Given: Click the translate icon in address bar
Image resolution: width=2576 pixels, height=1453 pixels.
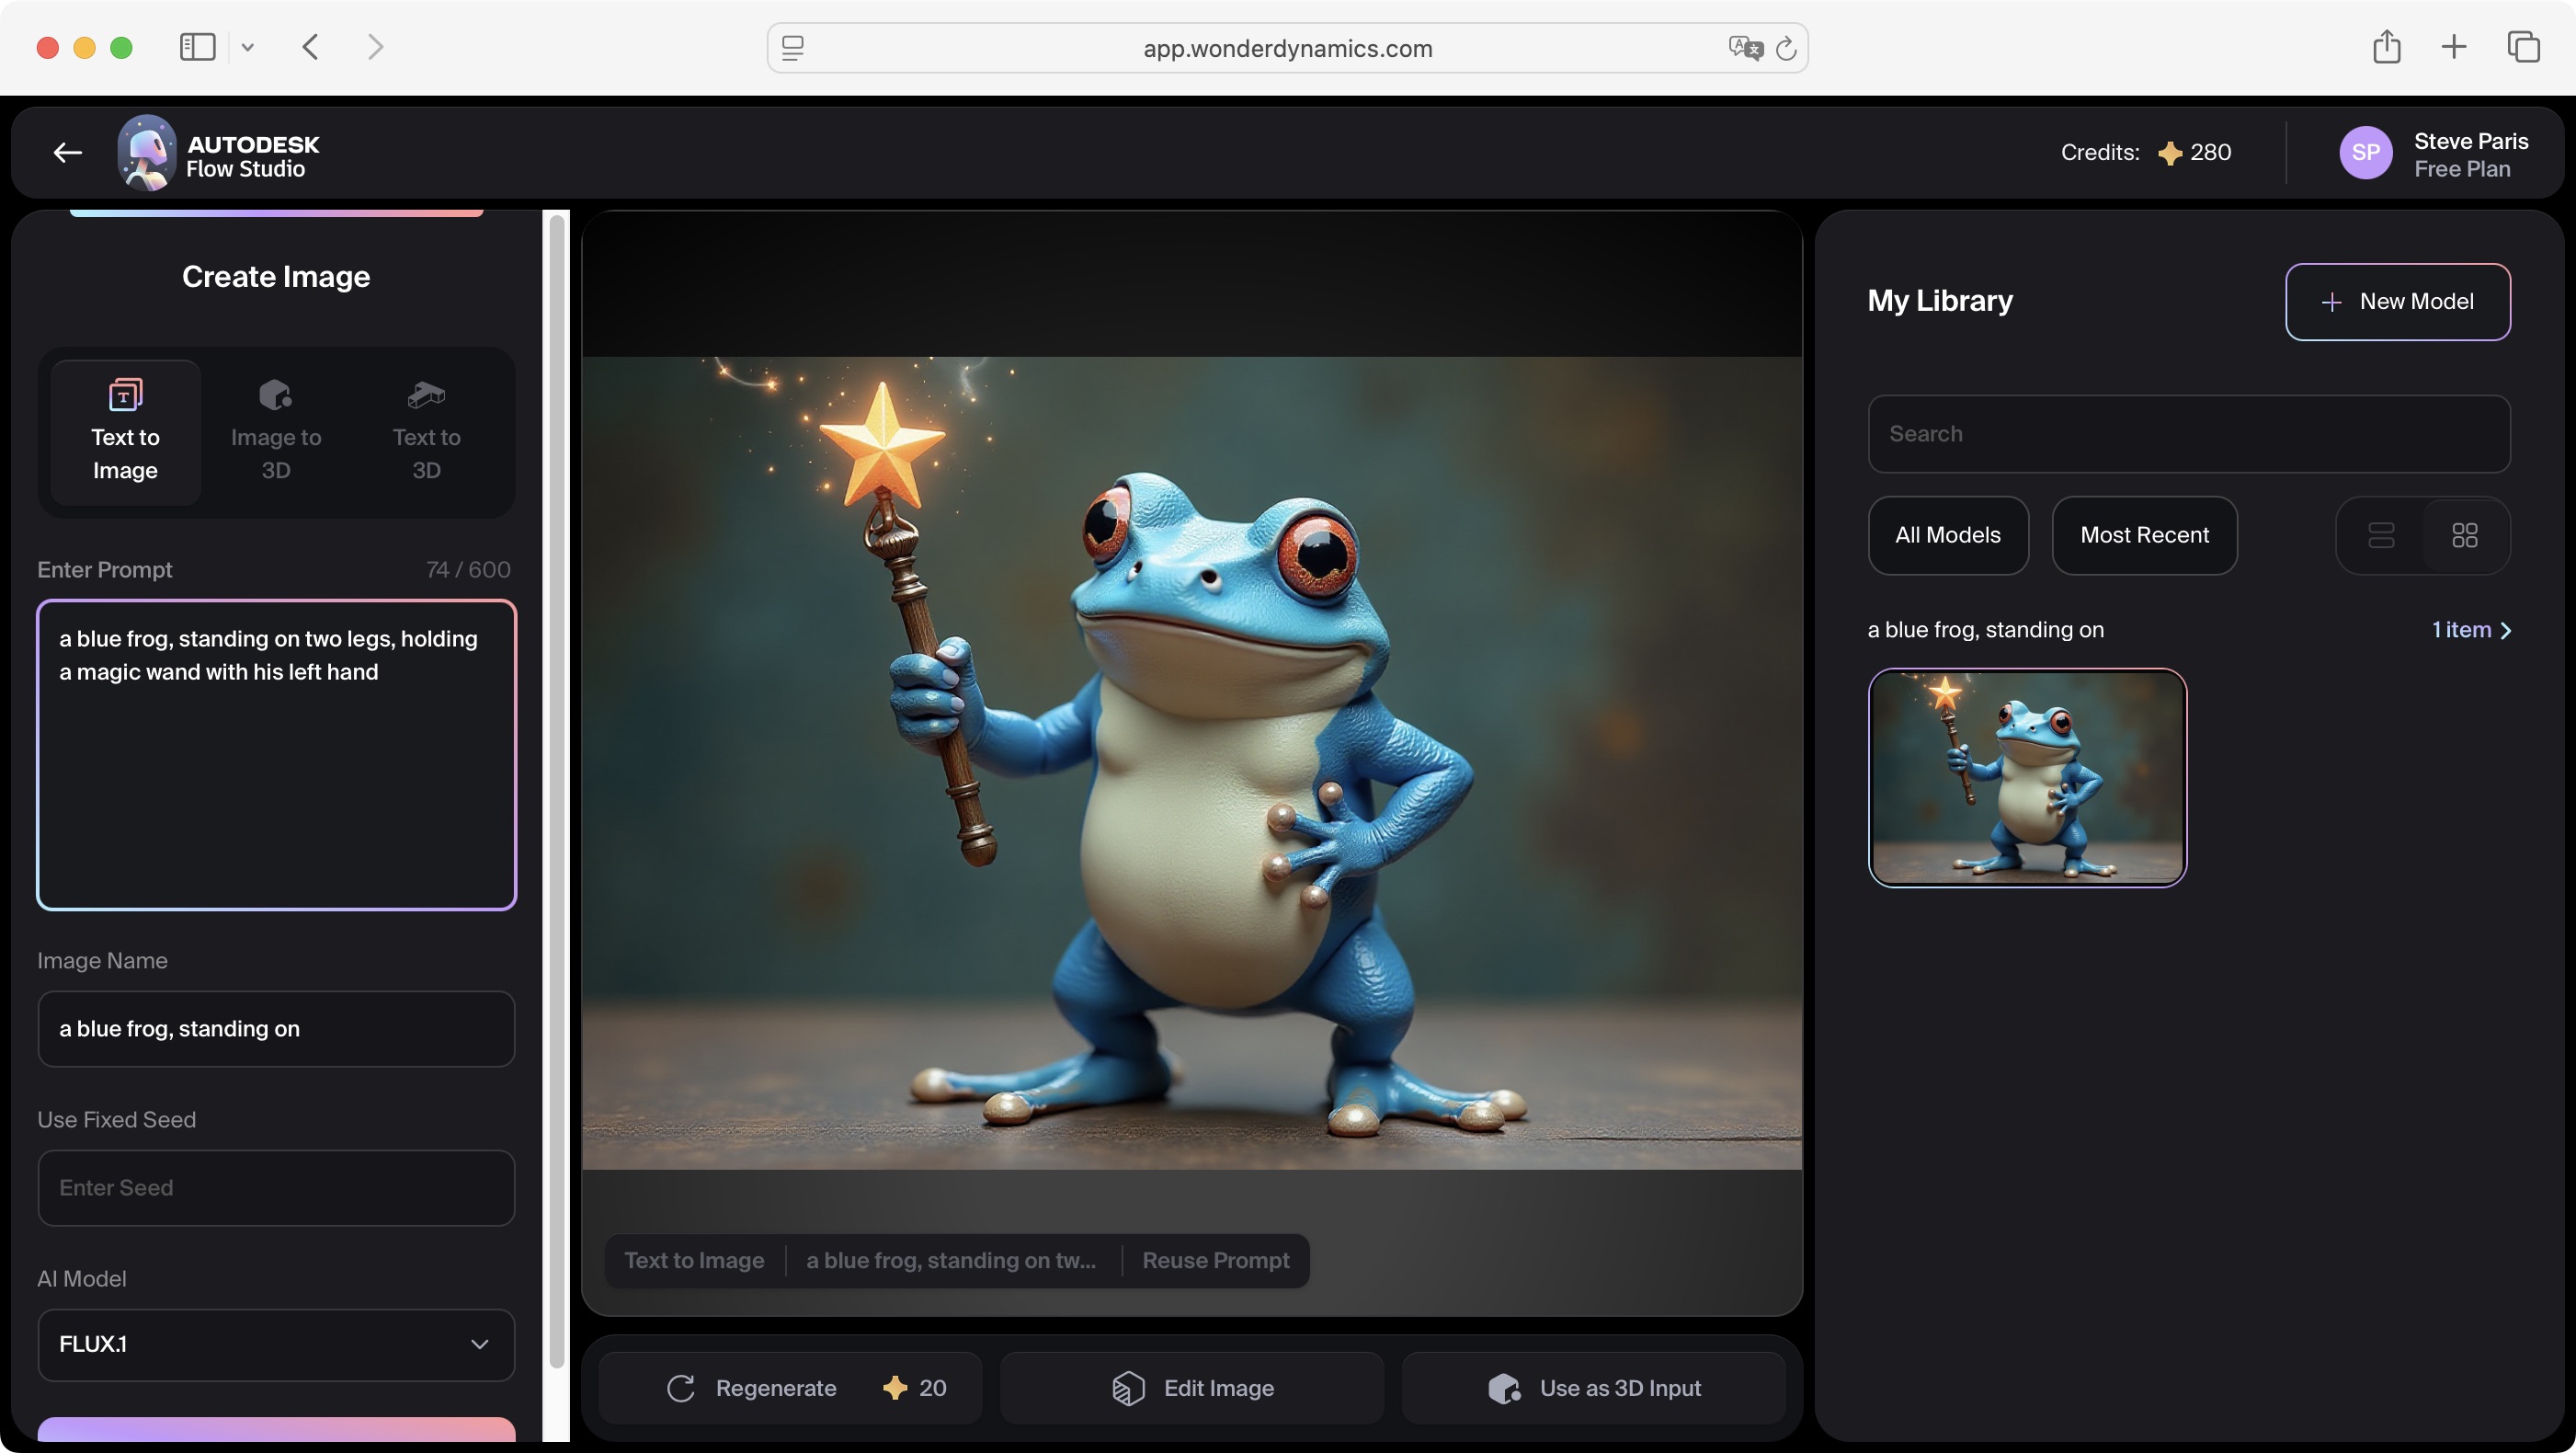Looking at the screenshot, I should click(x=1744, y=48).
